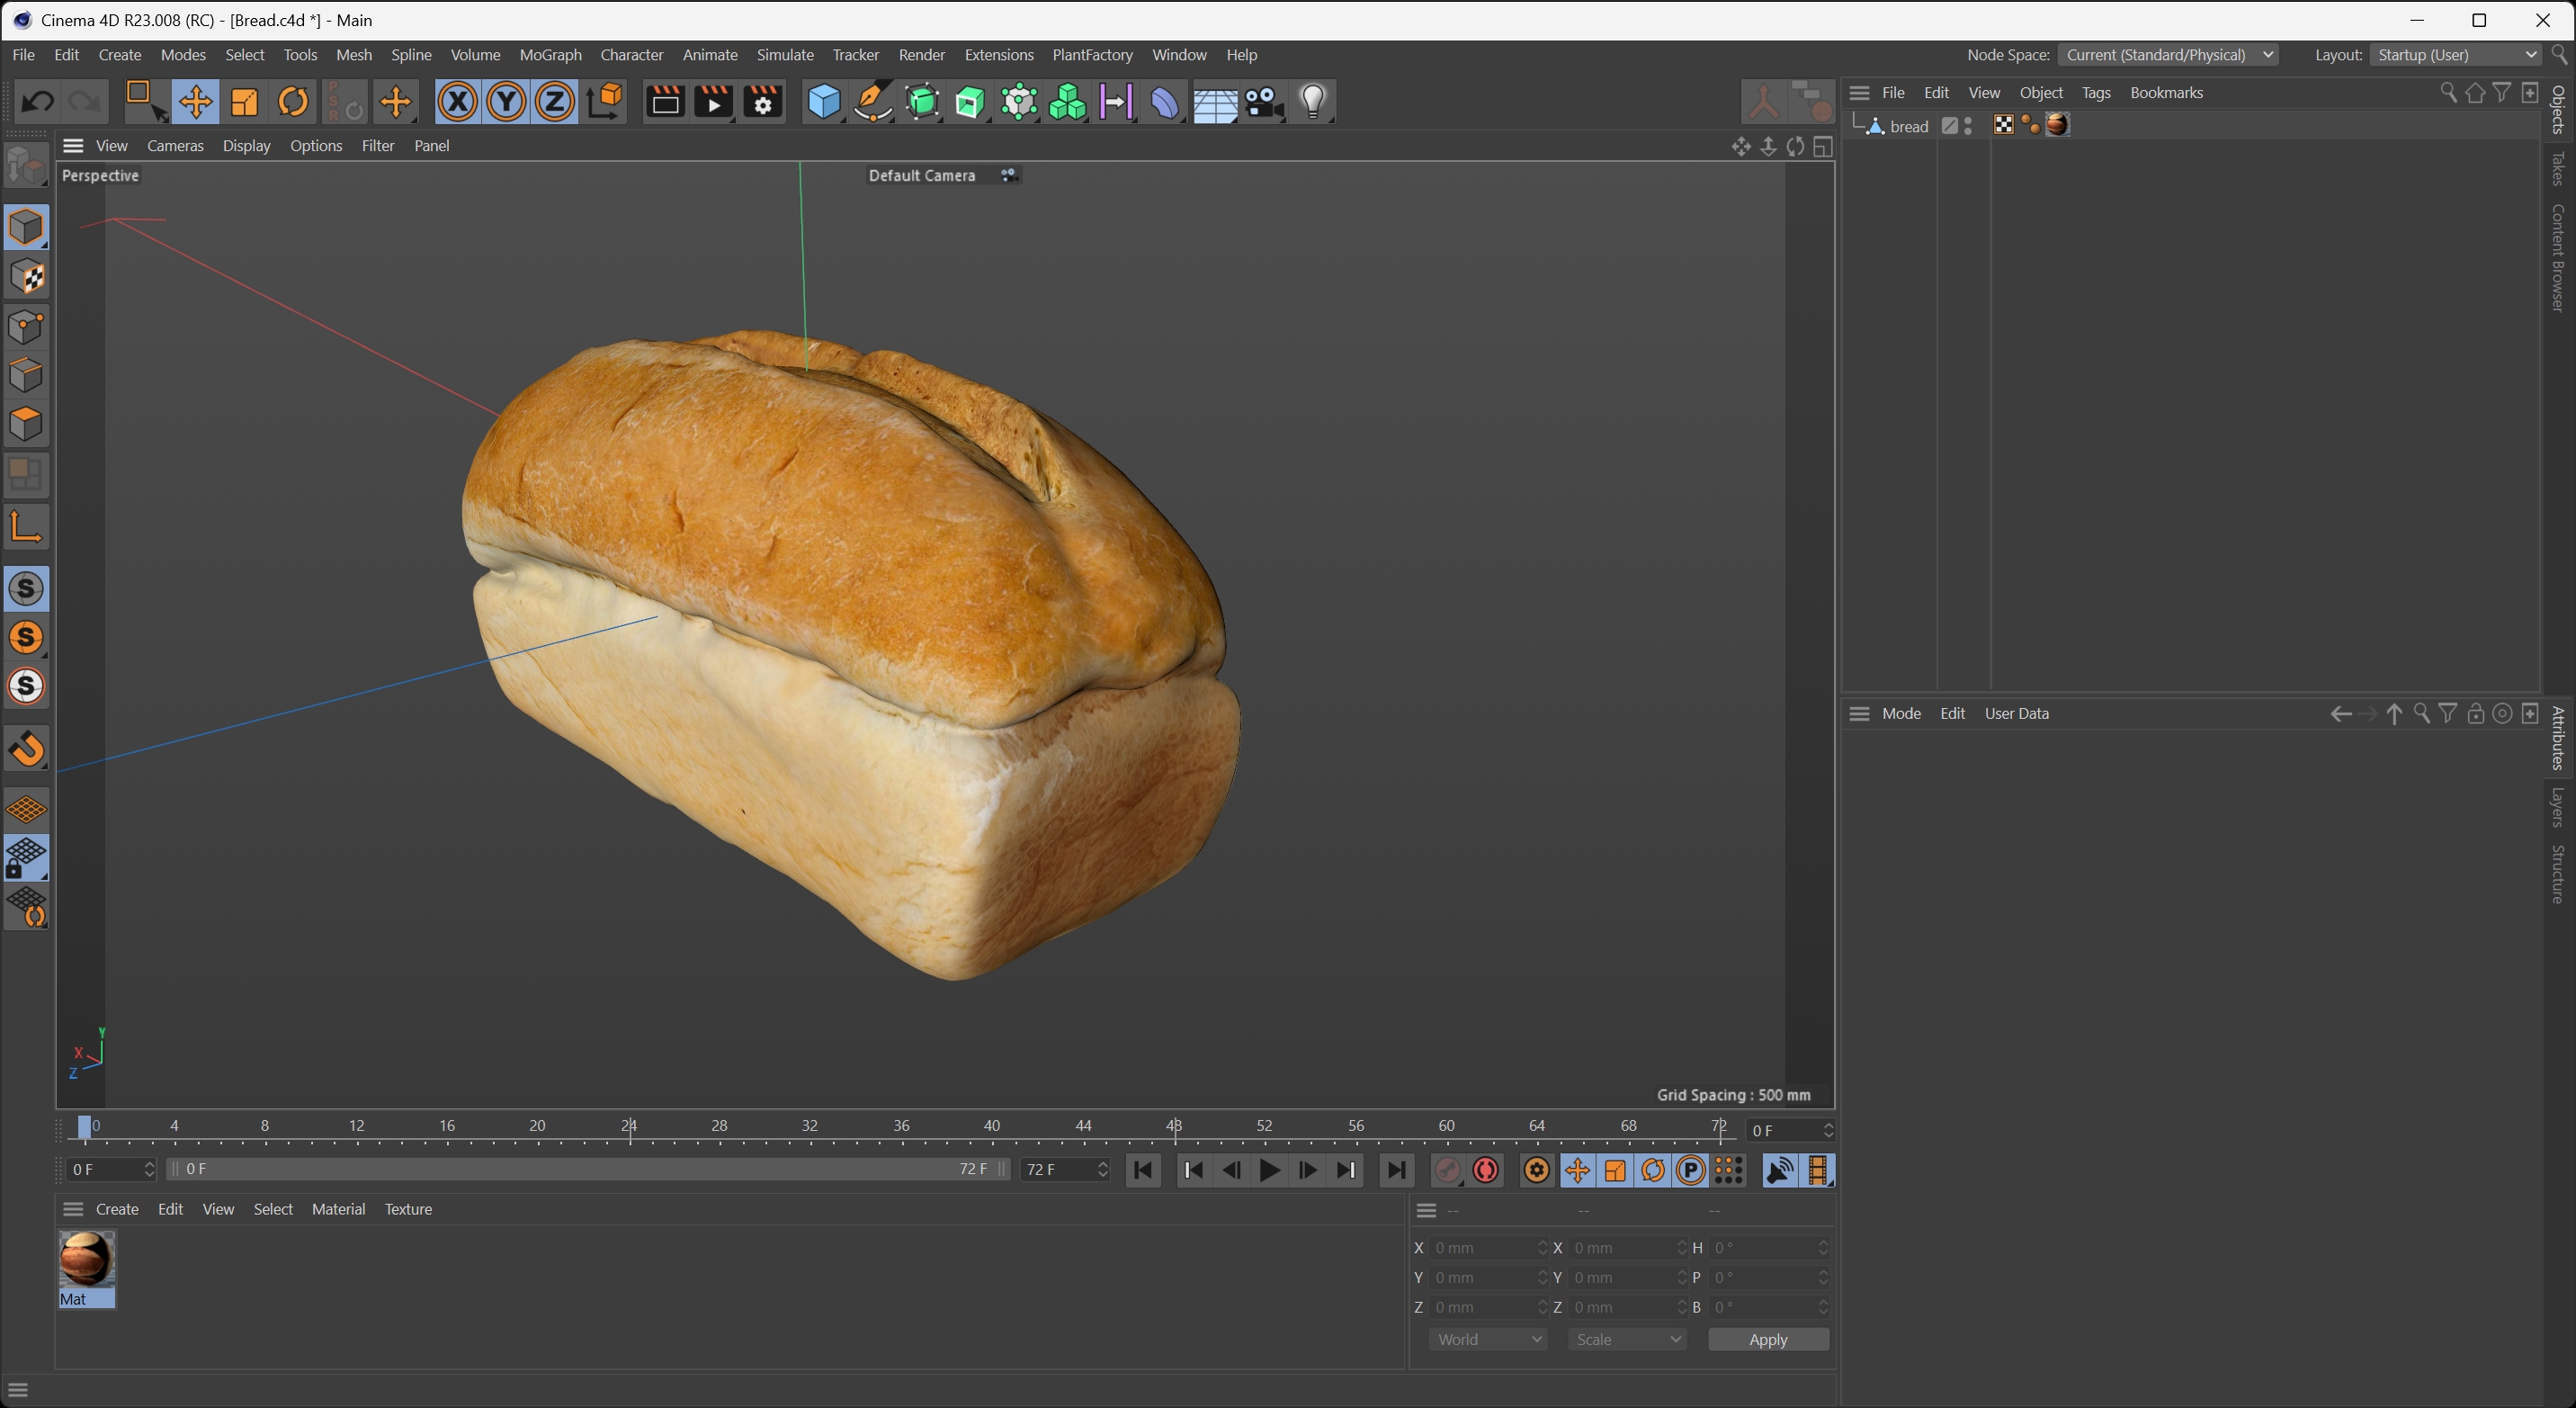The image size is (2576, 1408).
Task: Toggle X axis lock
Action: [x=457, y=102]
